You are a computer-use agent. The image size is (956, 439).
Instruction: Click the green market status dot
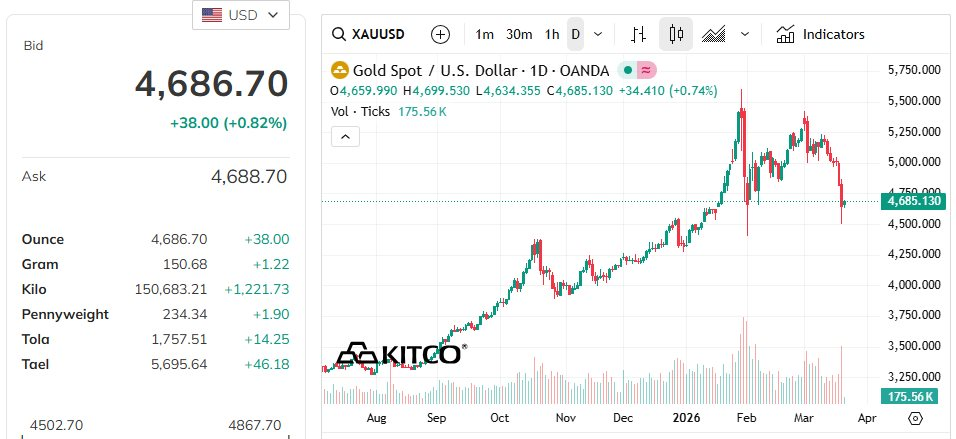coord(627,70)
